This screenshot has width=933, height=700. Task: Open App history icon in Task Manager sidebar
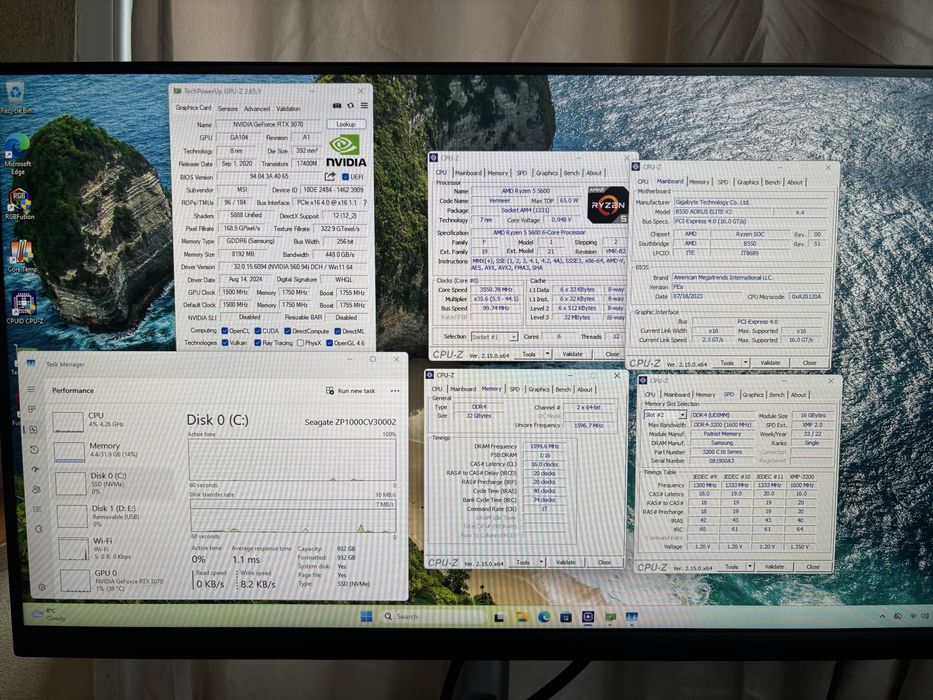(x=35, y=450)
